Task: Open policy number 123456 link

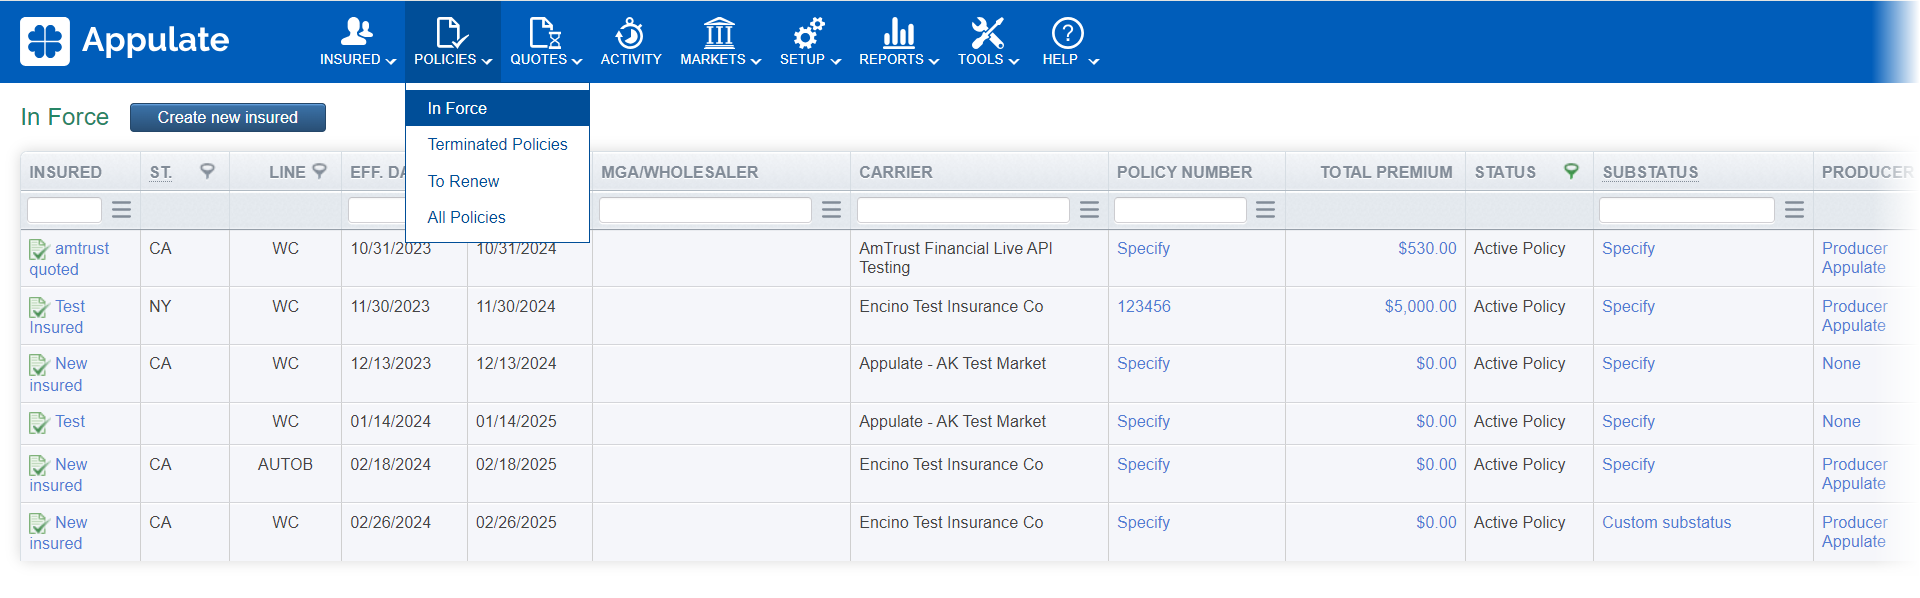Action: pyautogui.click(x=1143, y=306)
